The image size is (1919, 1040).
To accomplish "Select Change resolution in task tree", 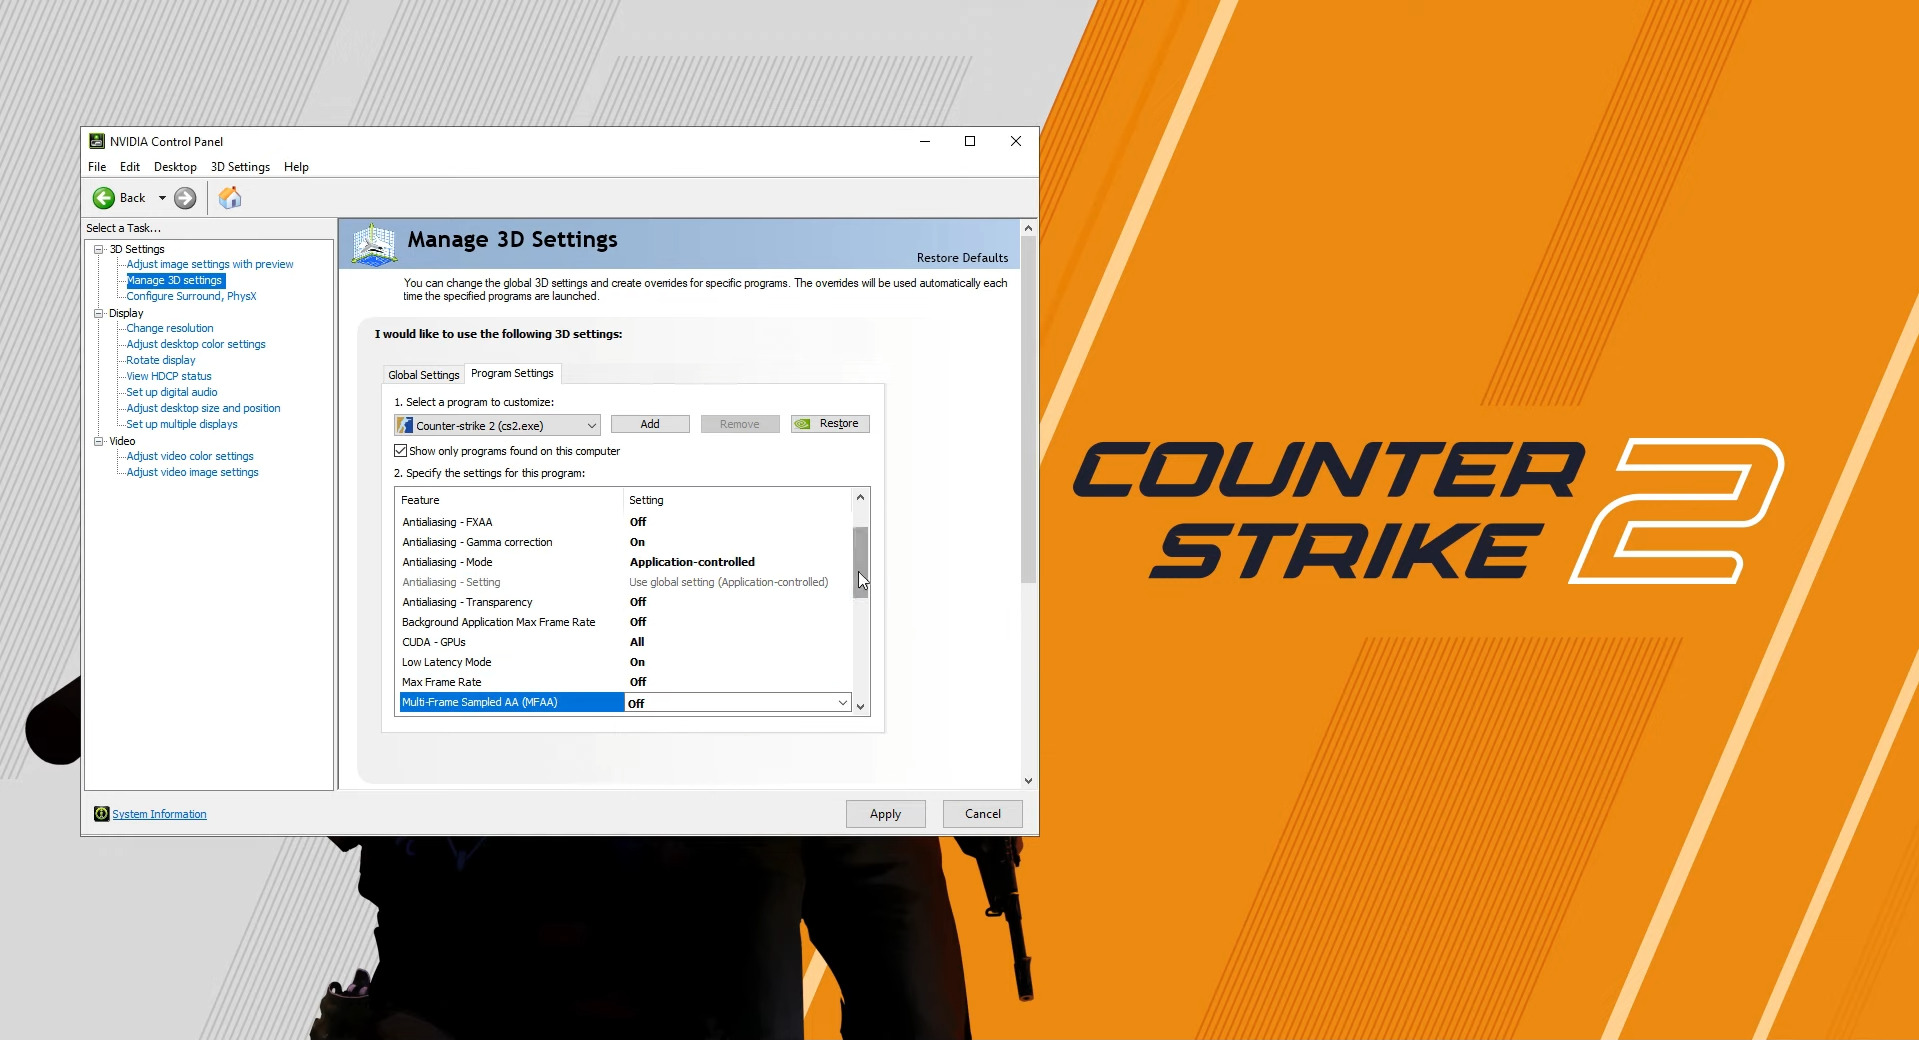I will click(x=170, y=328).
